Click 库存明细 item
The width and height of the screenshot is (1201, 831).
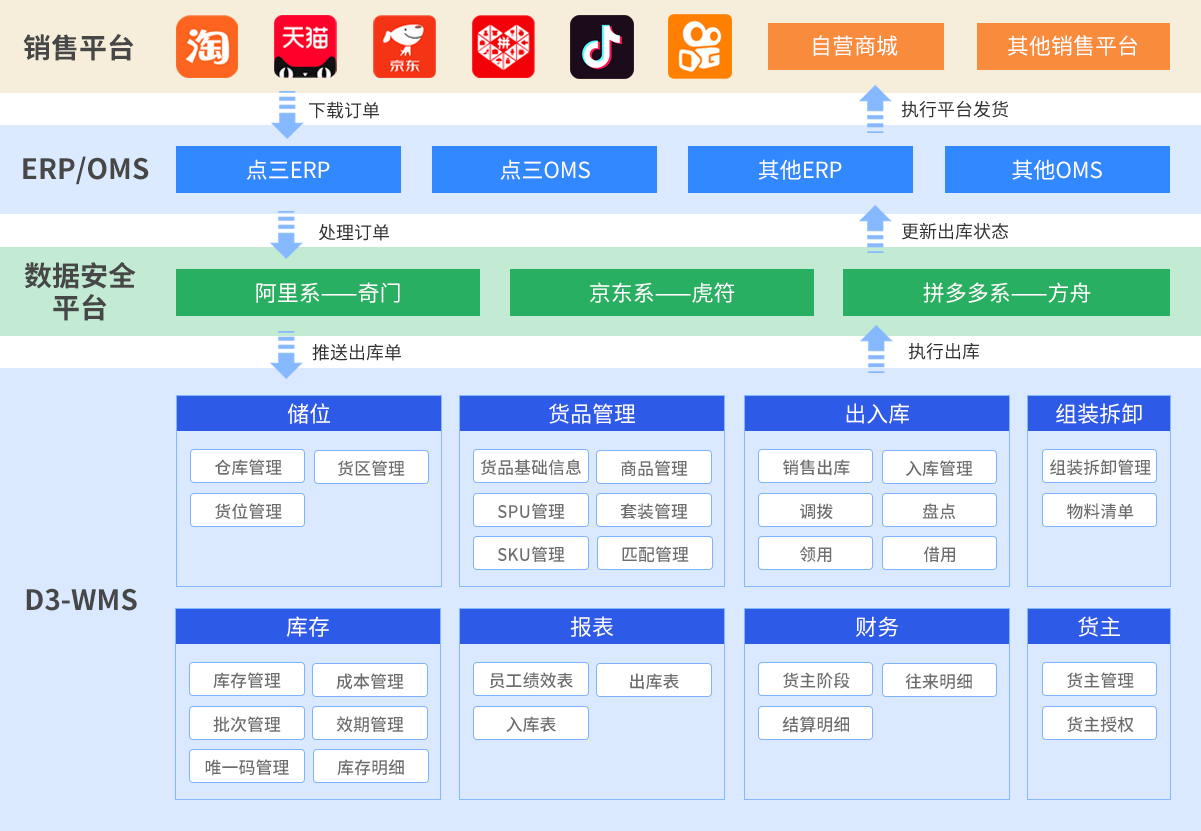(x=370, y=767)
